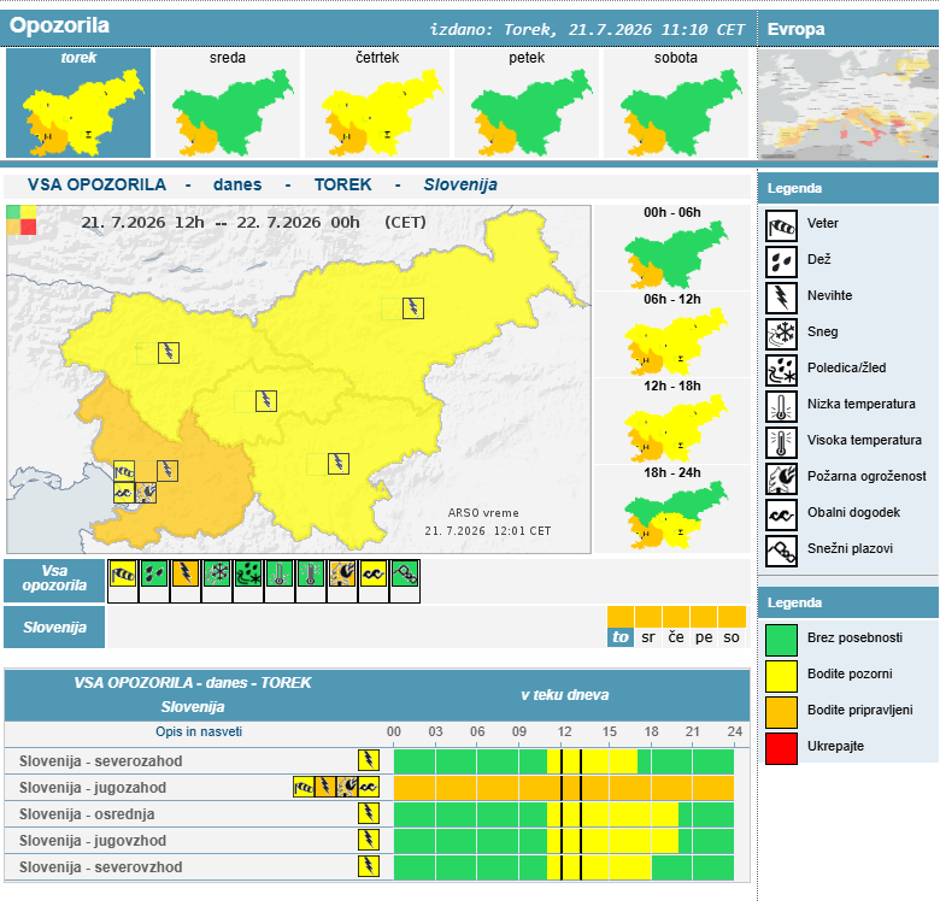Switch to the sobota day map

point(676,103)
